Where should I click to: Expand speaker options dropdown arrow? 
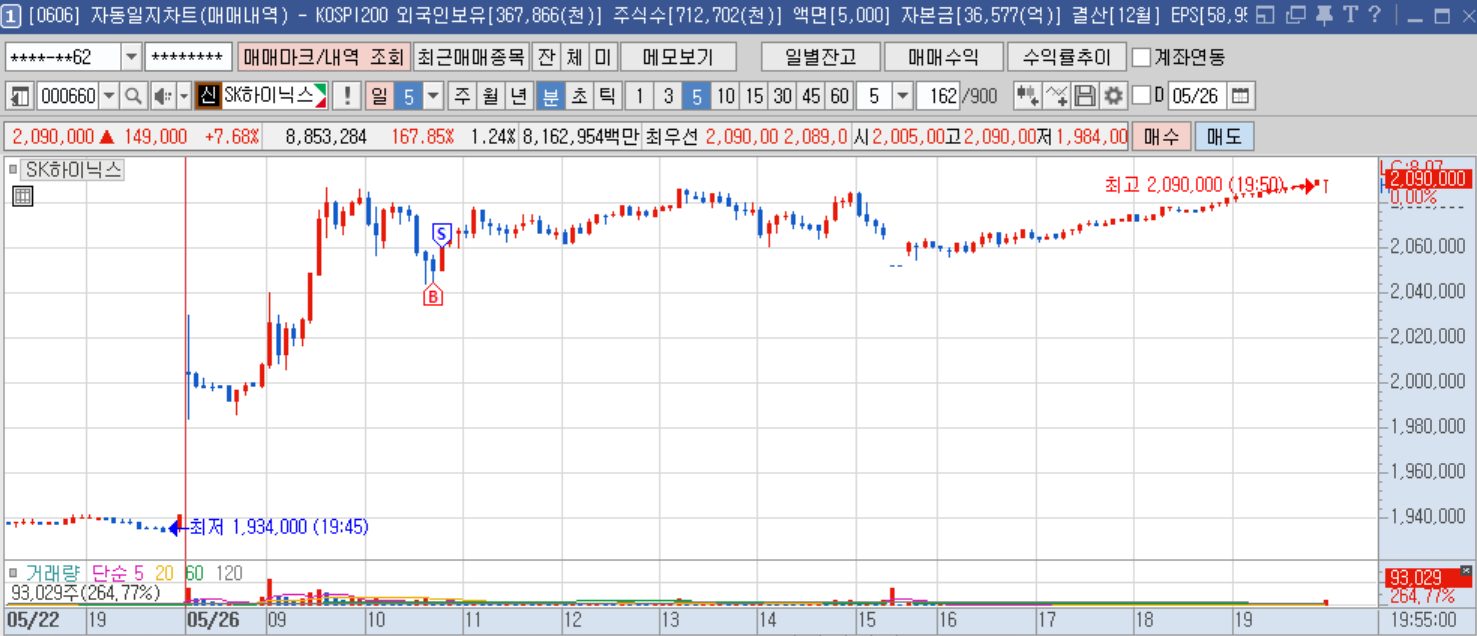183,96
